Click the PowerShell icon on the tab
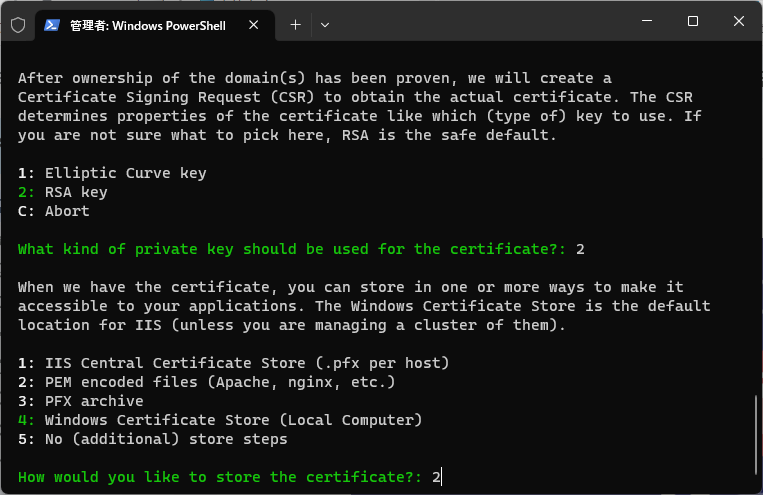Screen dimensions: 763x495 click(52, 25)
